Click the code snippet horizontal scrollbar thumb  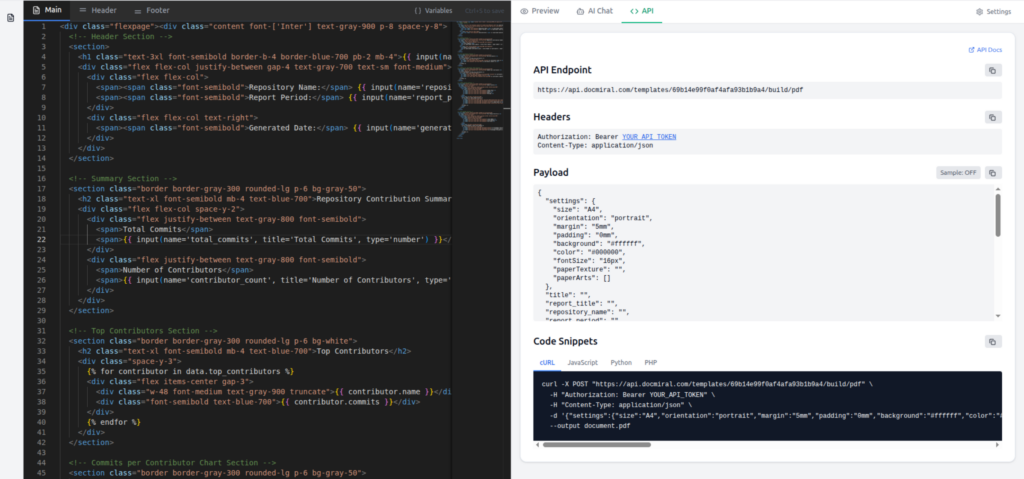[x=596, y=444]
